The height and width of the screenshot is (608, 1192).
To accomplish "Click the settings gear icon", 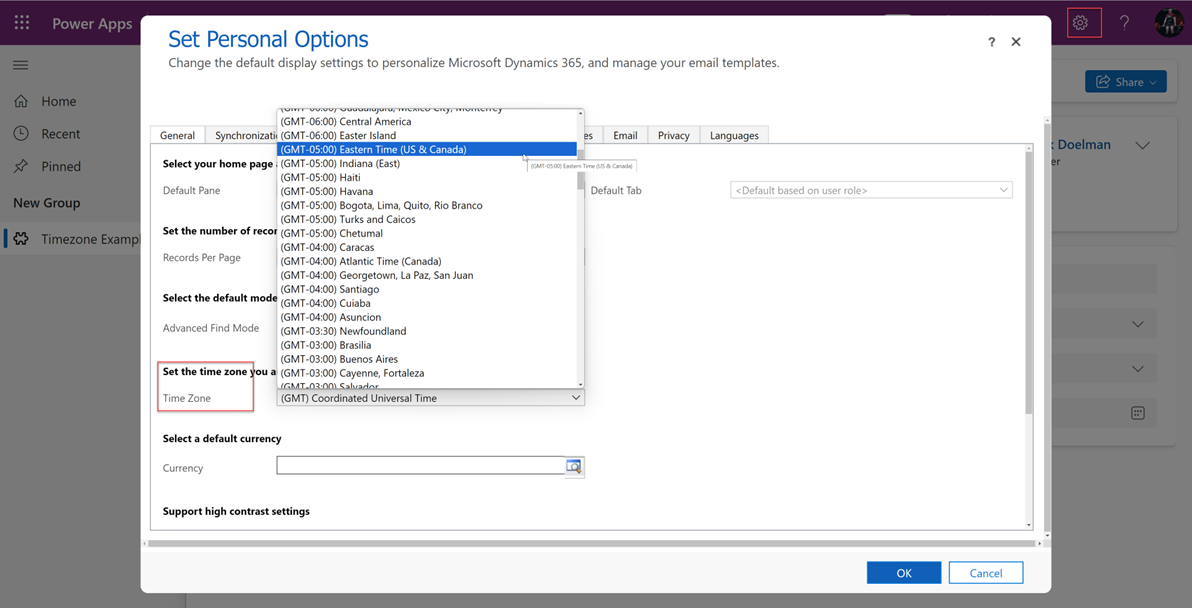I will tap(1081, 23).
